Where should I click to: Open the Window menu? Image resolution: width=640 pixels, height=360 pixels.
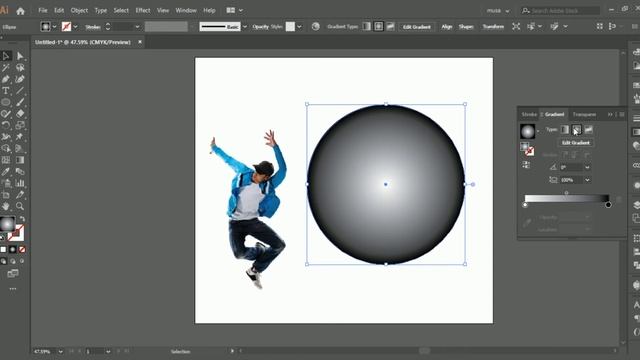(x=186, y=10)
